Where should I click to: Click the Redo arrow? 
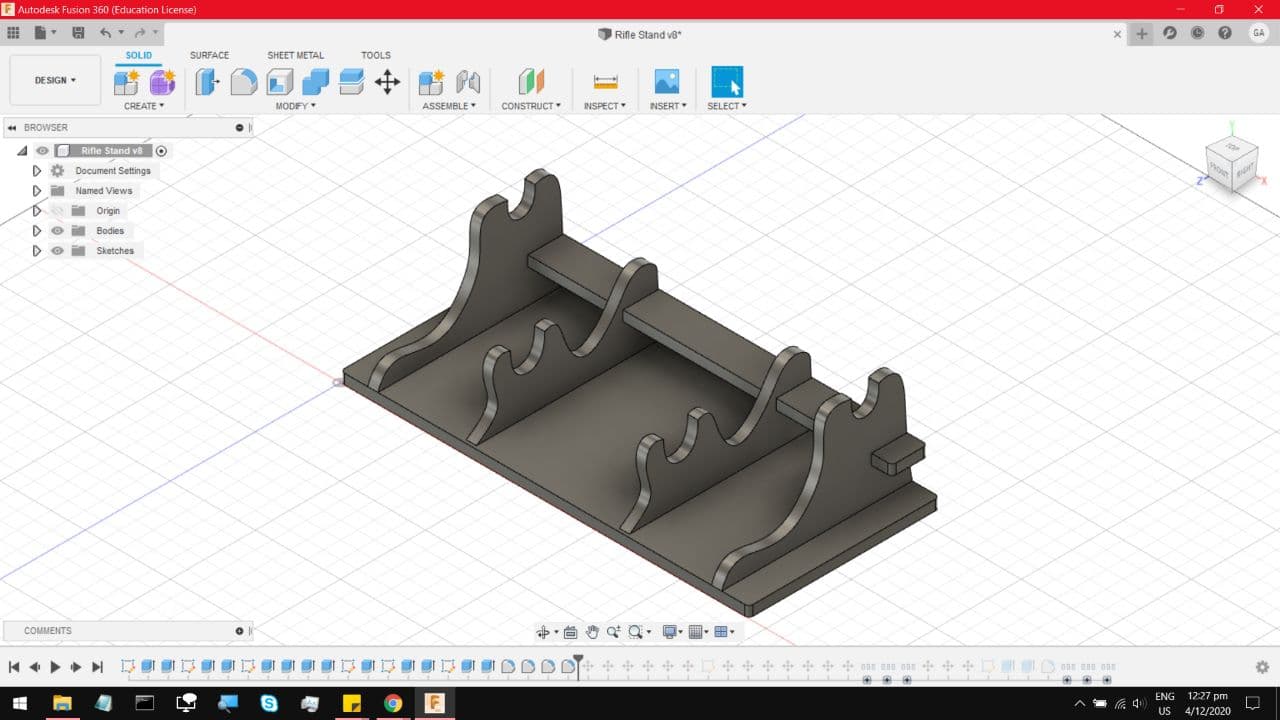[140, 33]
